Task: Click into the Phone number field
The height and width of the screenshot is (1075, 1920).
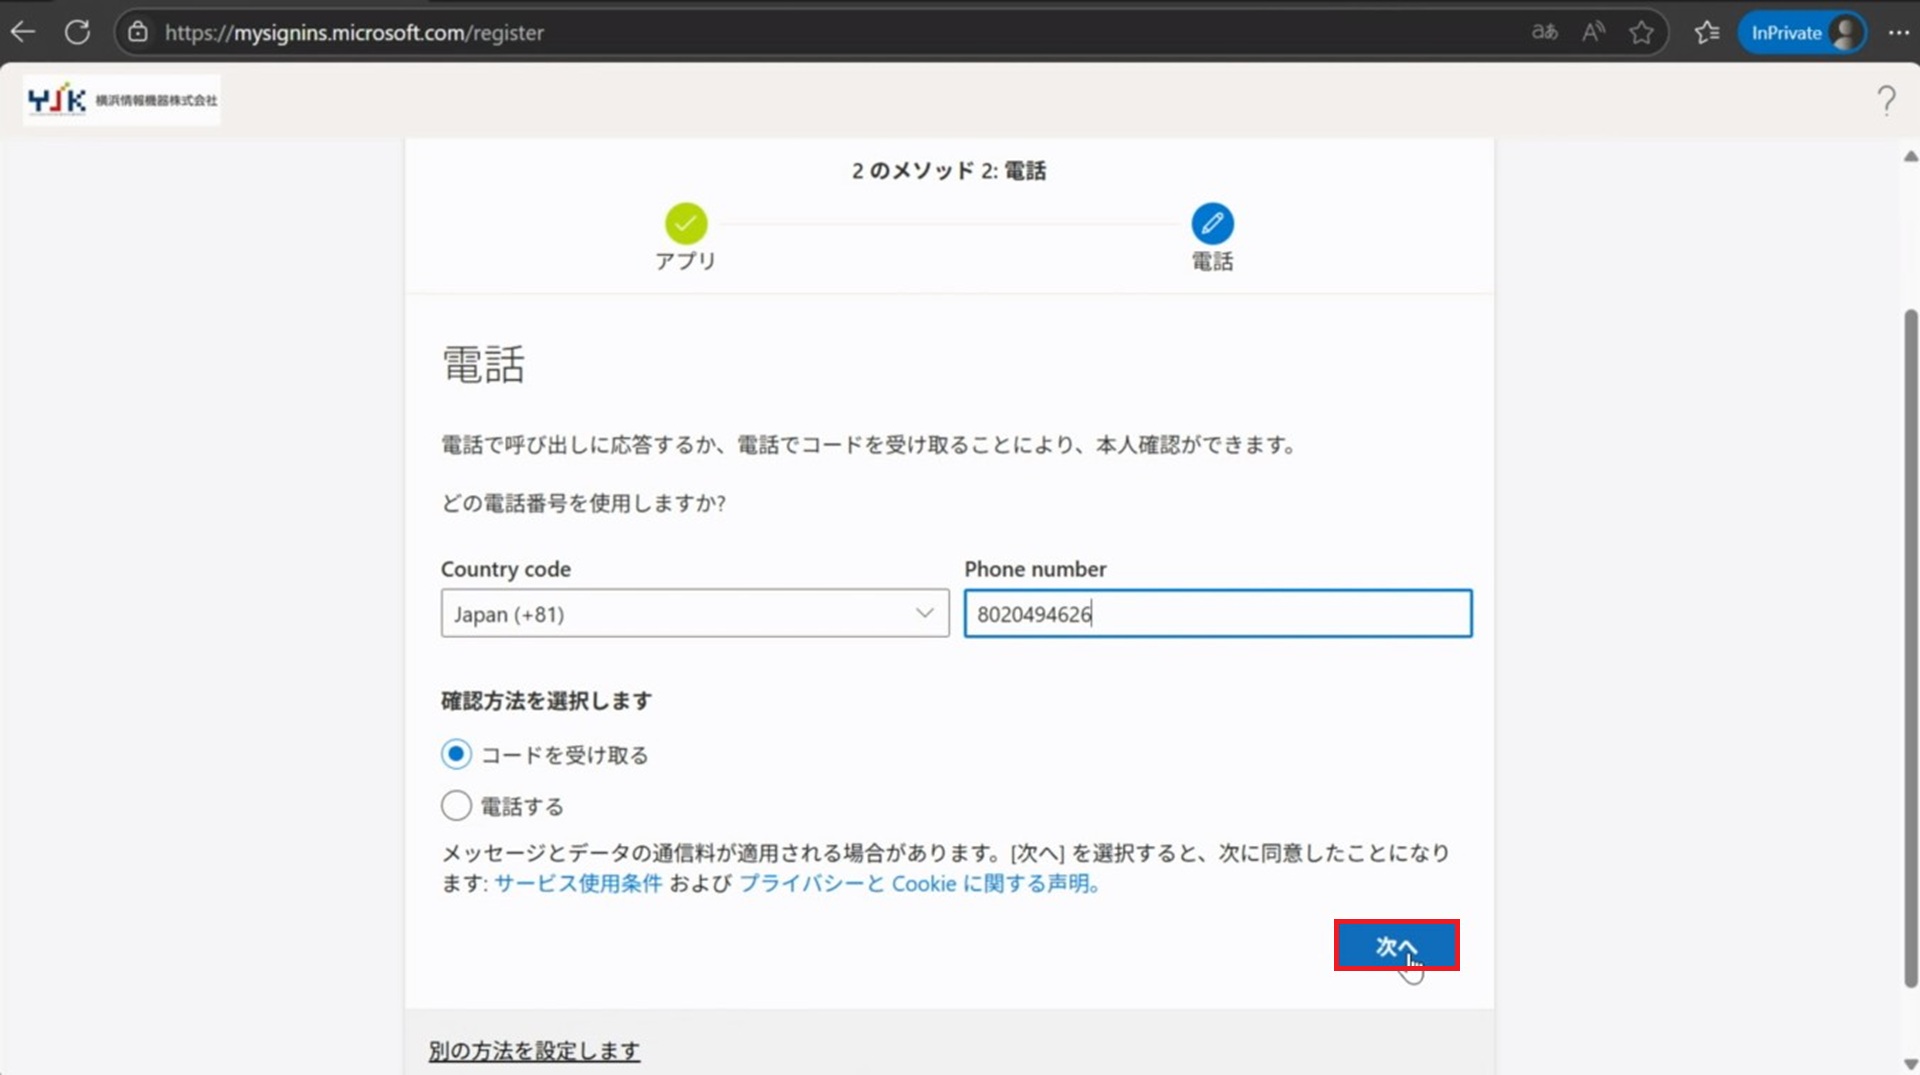Action: click(x=1217, y=613)
